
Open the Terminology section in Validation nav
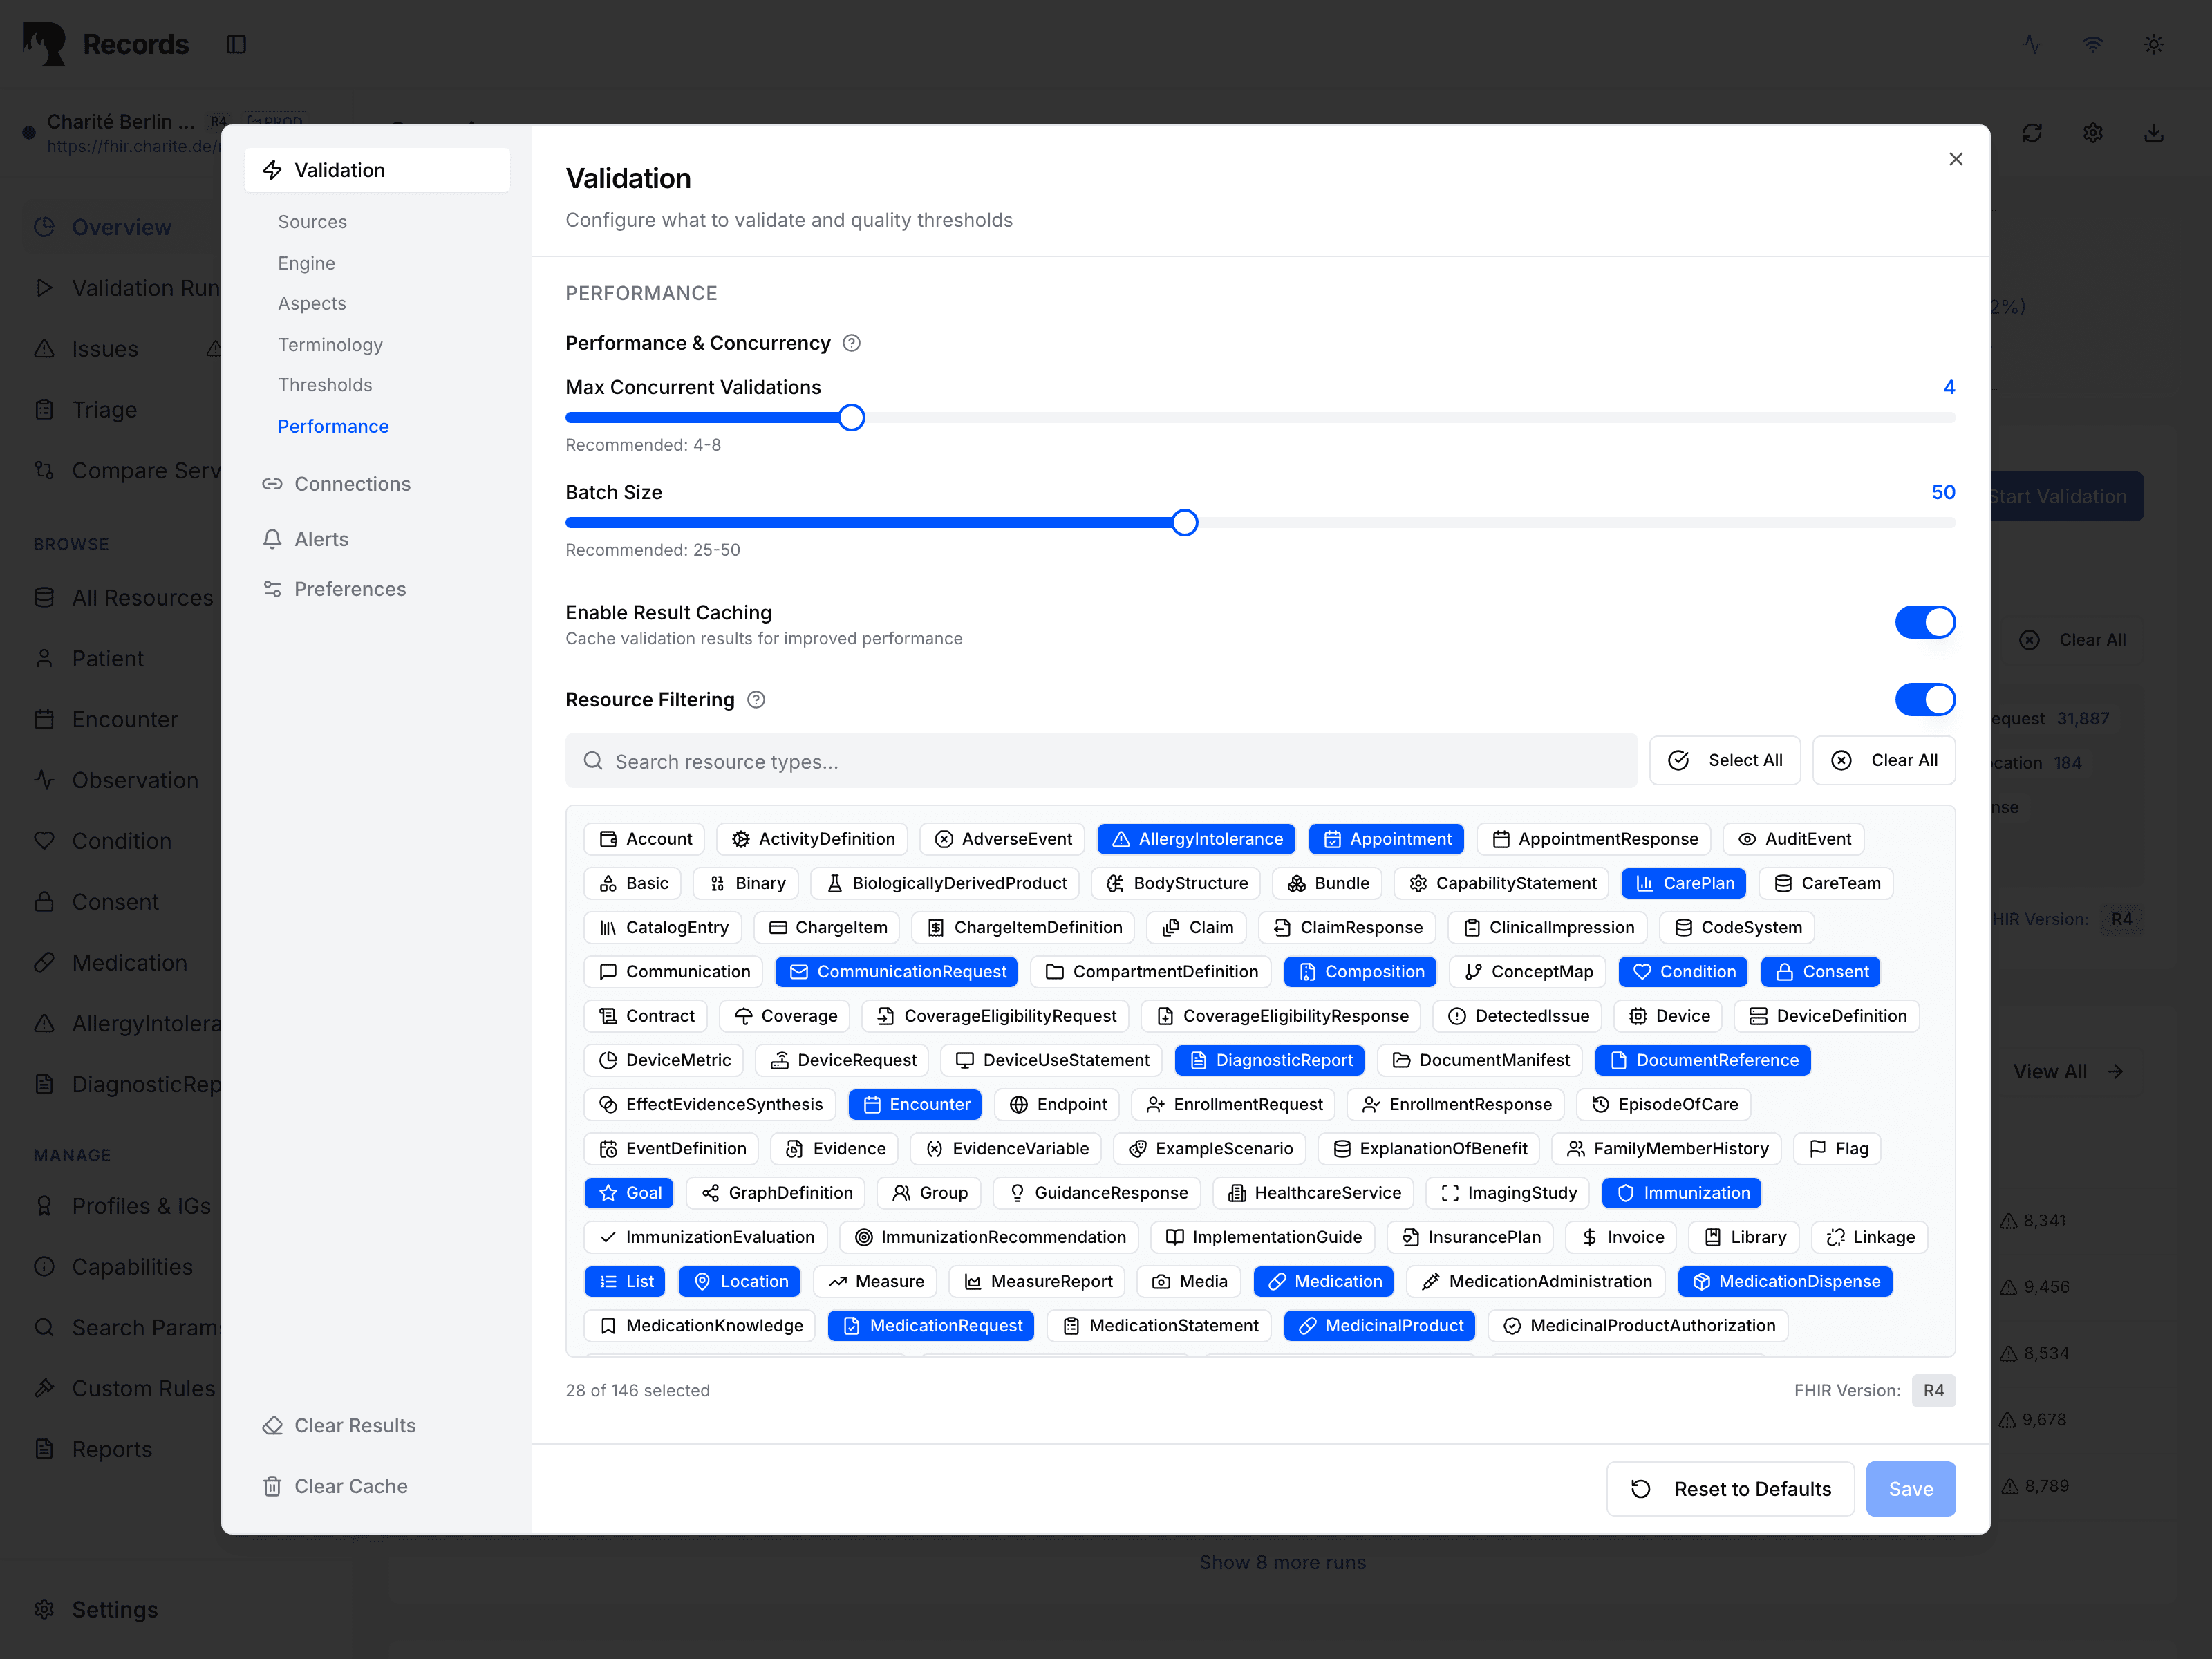click(330, 344)
